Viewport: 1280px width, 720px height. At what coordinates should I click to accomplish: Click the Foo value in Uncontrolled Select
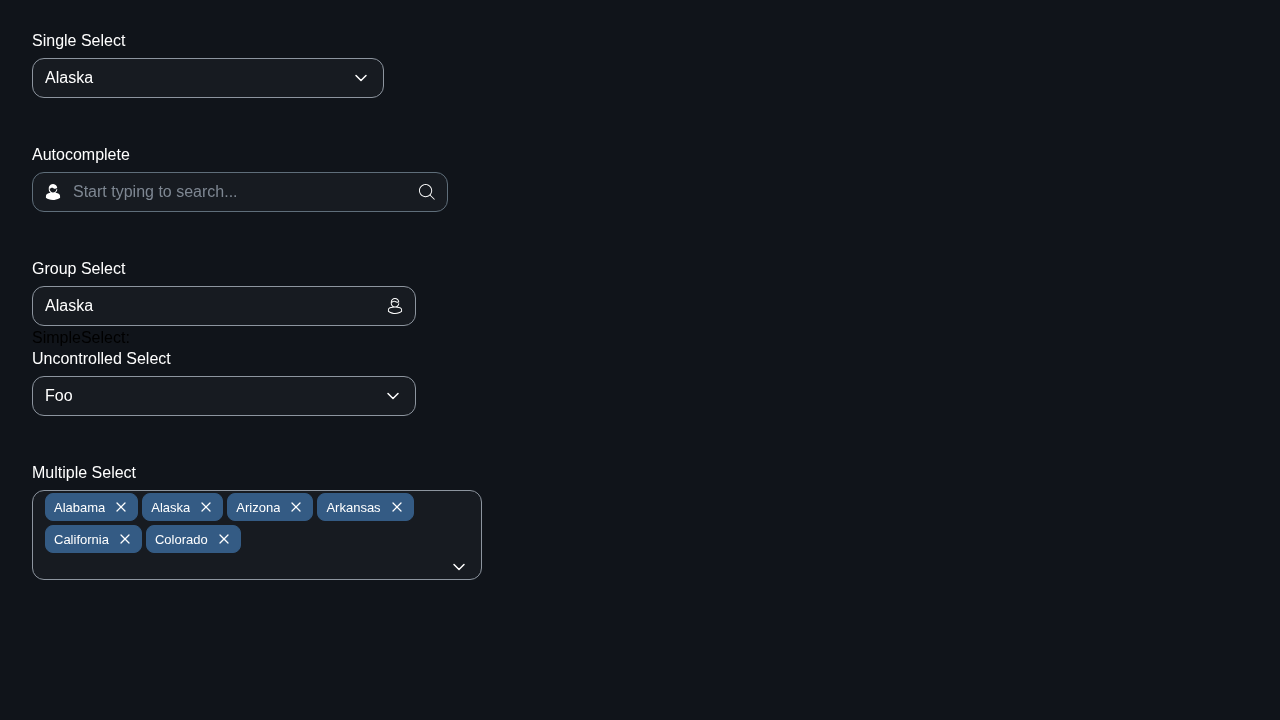59,396
